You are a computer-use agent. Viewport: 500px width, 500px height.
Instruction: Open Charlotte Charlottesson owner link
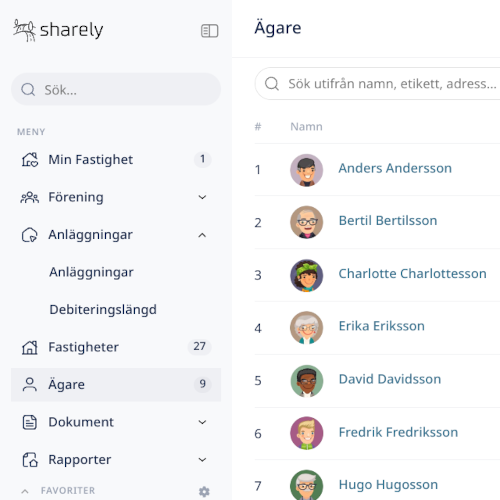[x=412, y=274]
